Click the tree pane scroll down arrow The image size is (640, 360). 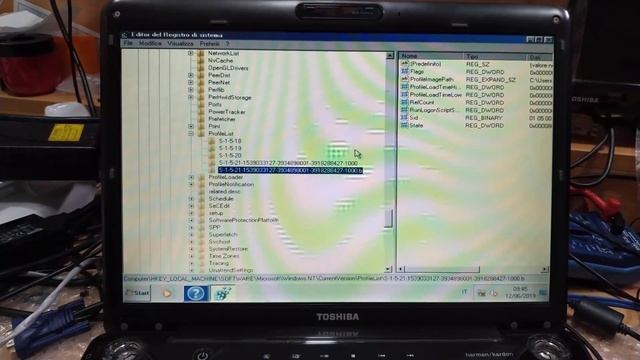pos(388,269)
